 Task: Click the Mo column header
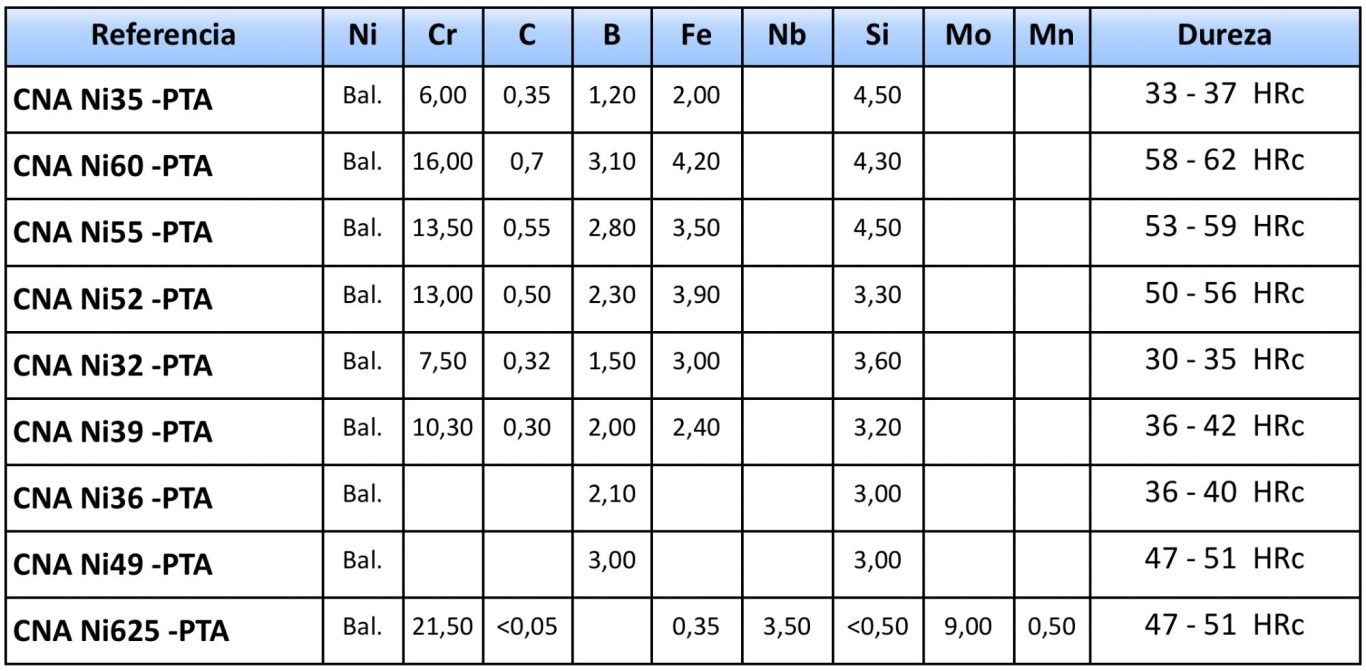click(x=968, y=35)
